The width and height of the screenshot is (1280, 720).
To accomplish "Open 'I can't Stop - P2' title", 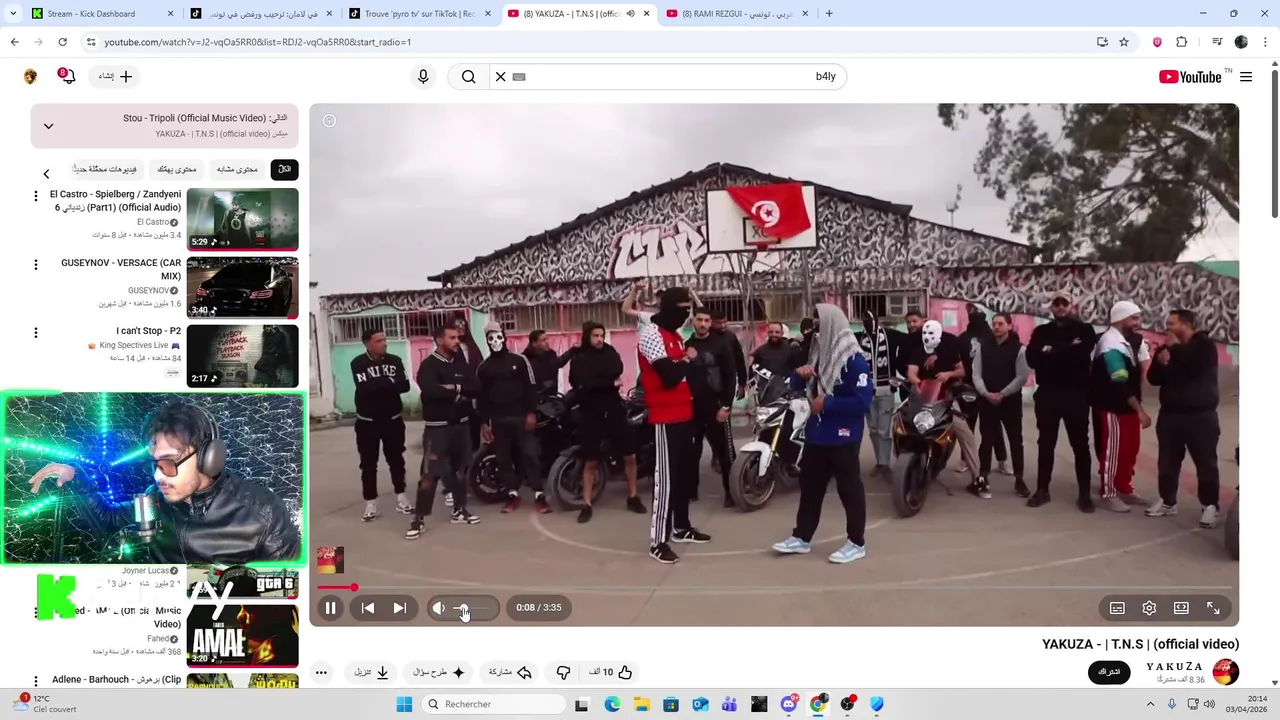I will point(148,331).
